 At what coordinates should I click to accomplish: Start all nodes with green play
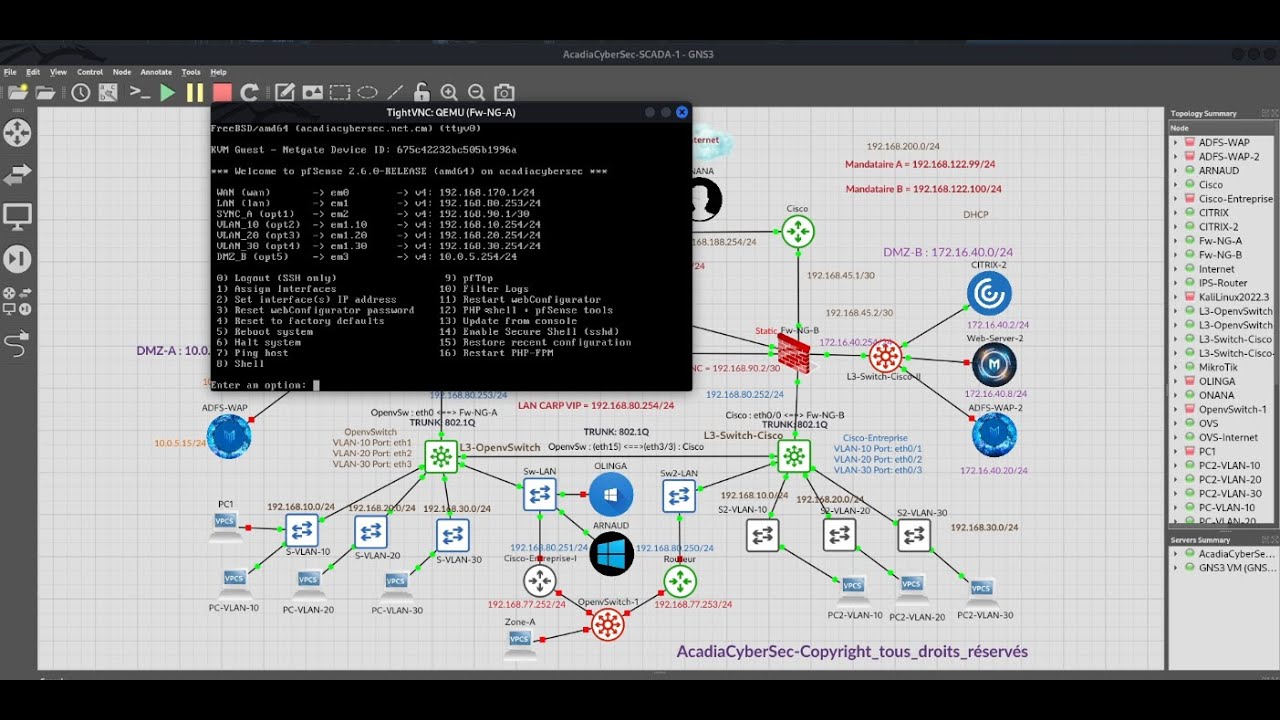(x=168, y=93)
